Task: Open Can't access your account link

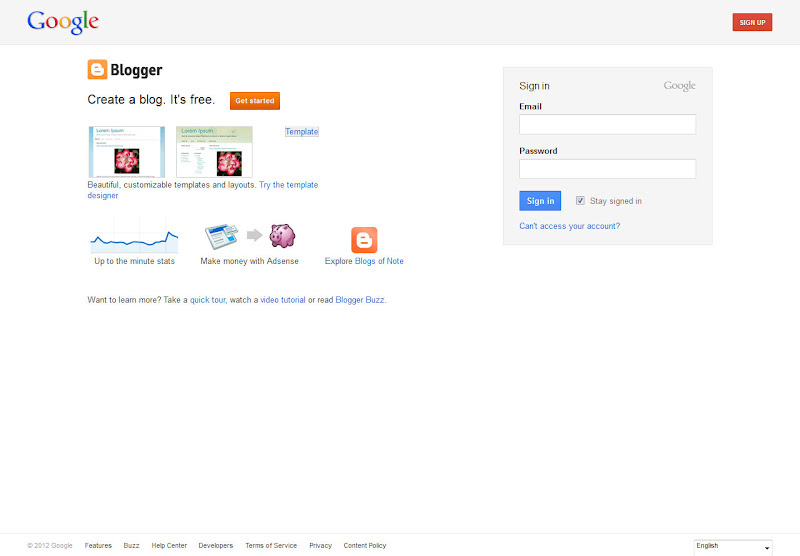Action: coord(569,226)
